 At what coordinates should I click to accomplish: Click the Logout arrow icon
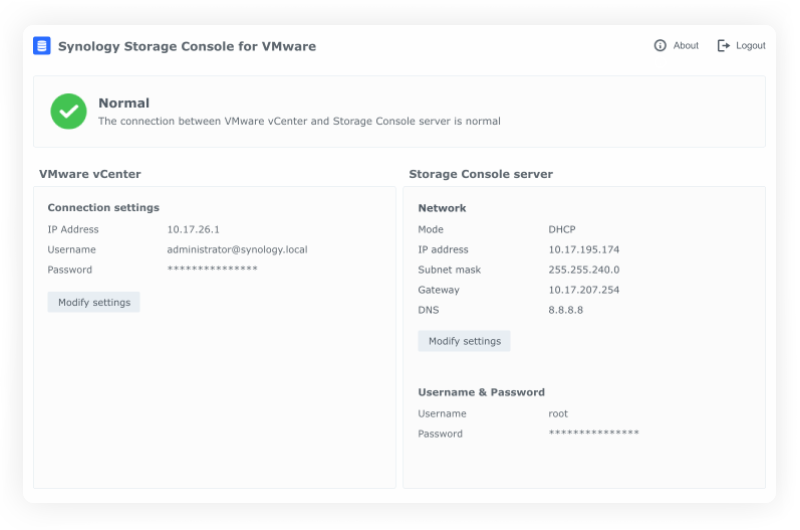723,45
